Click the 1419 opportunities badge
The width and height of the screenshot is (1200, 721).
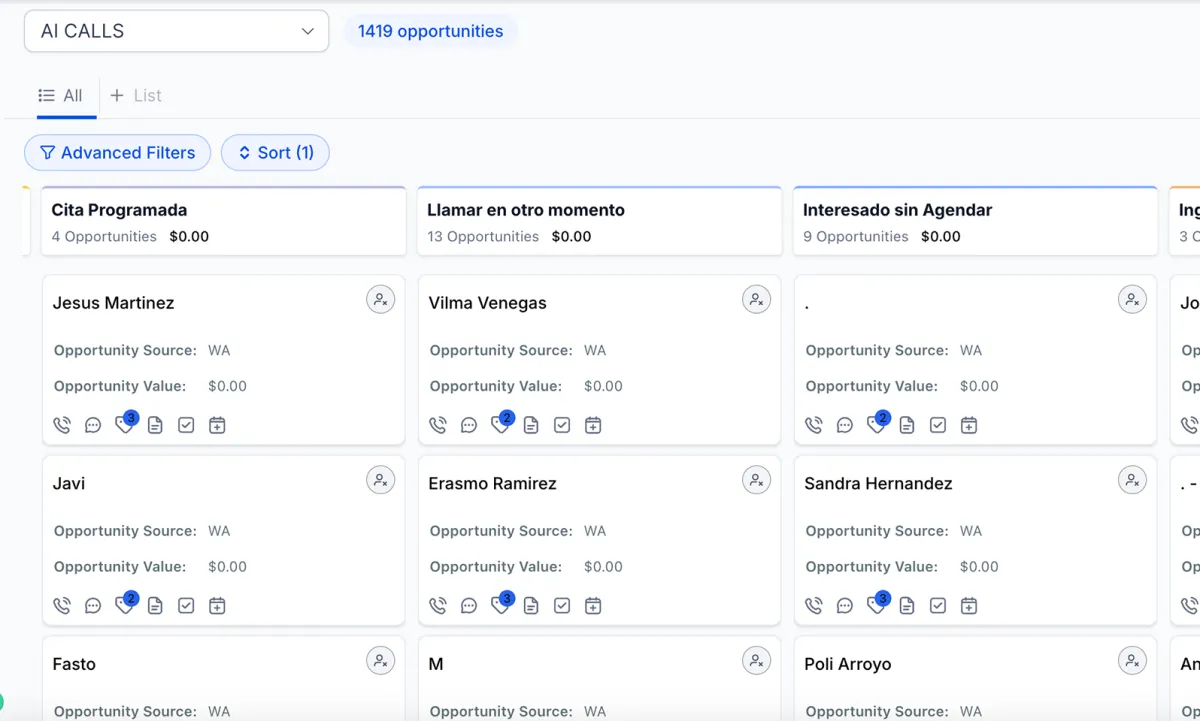(430, 31)
